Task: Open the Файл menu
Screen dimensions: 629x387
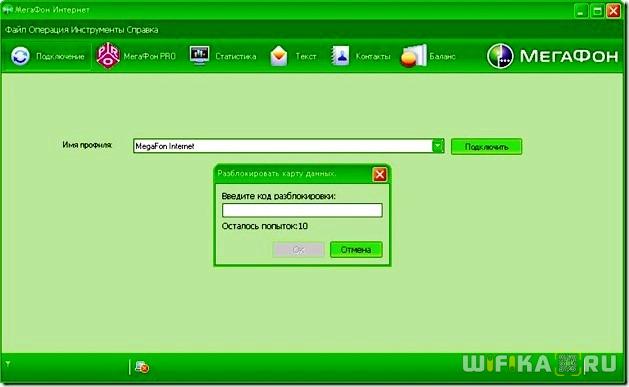Action: click(x=16, y=30)
